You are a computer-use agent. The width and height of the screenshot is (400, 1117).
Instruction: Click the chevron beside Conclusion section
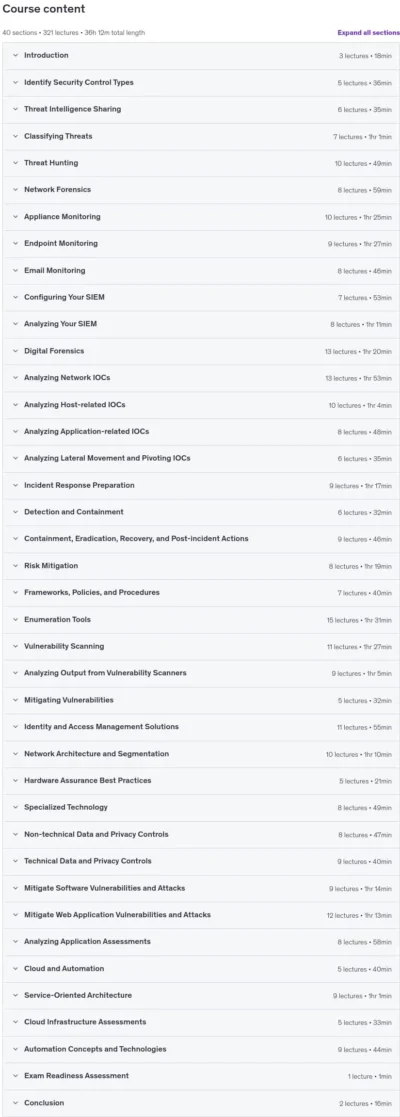[x=15, y=1103]
